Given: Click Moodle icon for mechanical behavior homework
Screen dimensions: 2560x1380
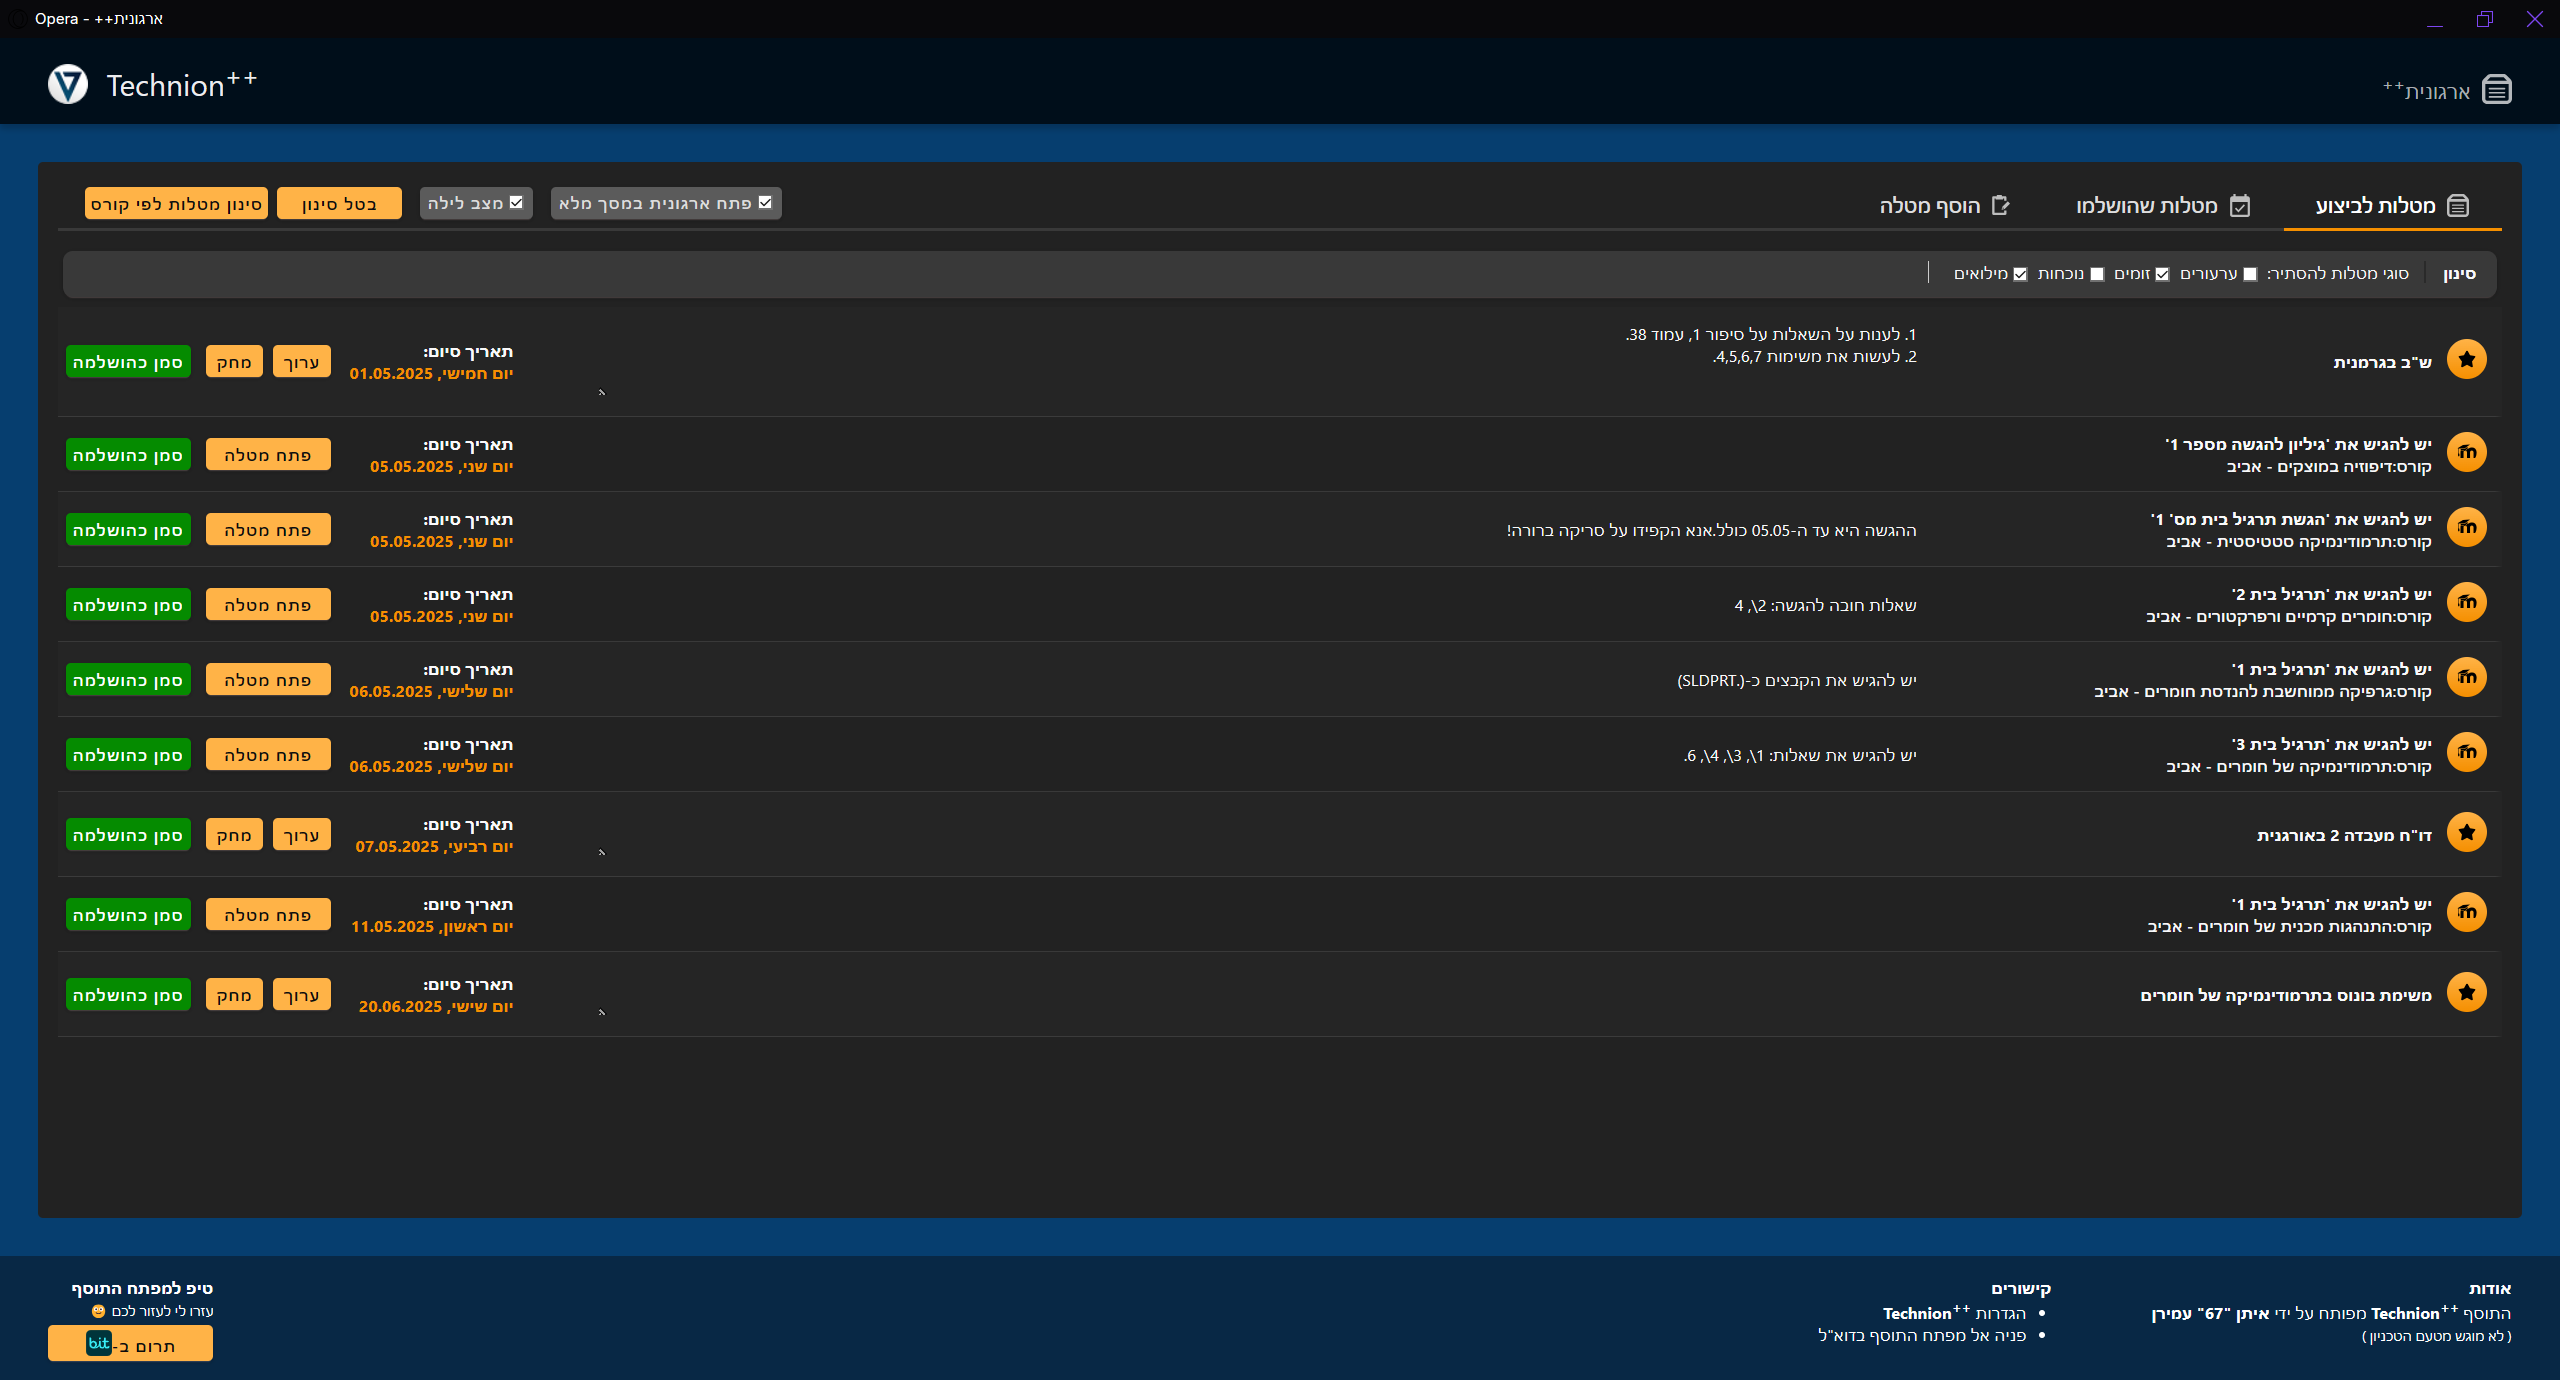Looking at the screenshot, I should [x=2466, y=912].
